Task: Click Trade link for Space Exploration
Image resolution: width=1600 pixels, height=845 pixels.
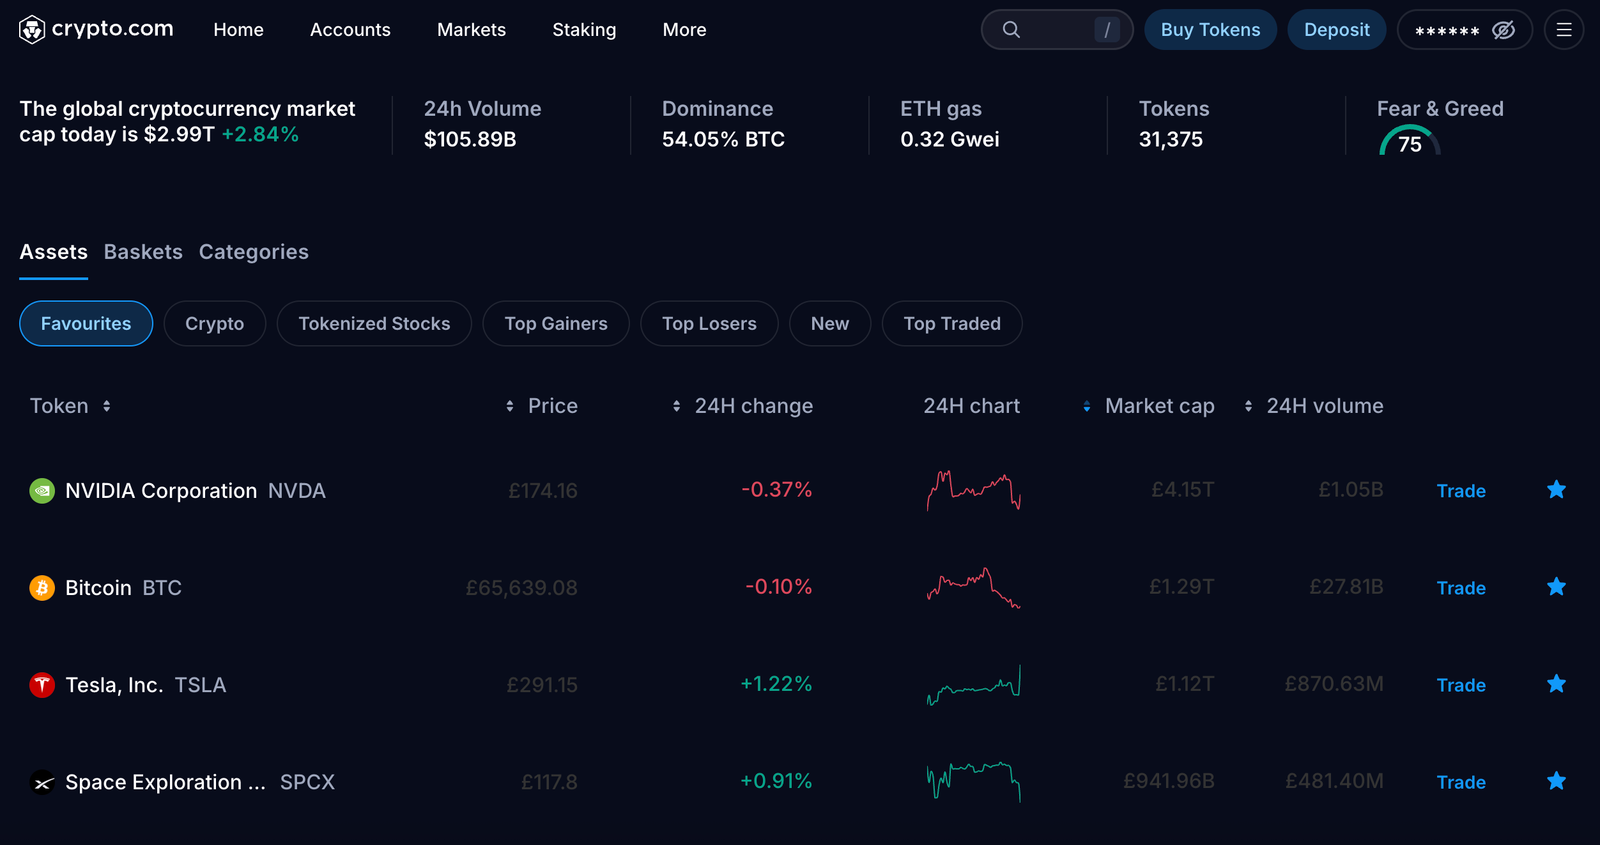Action: (1461, 782)
